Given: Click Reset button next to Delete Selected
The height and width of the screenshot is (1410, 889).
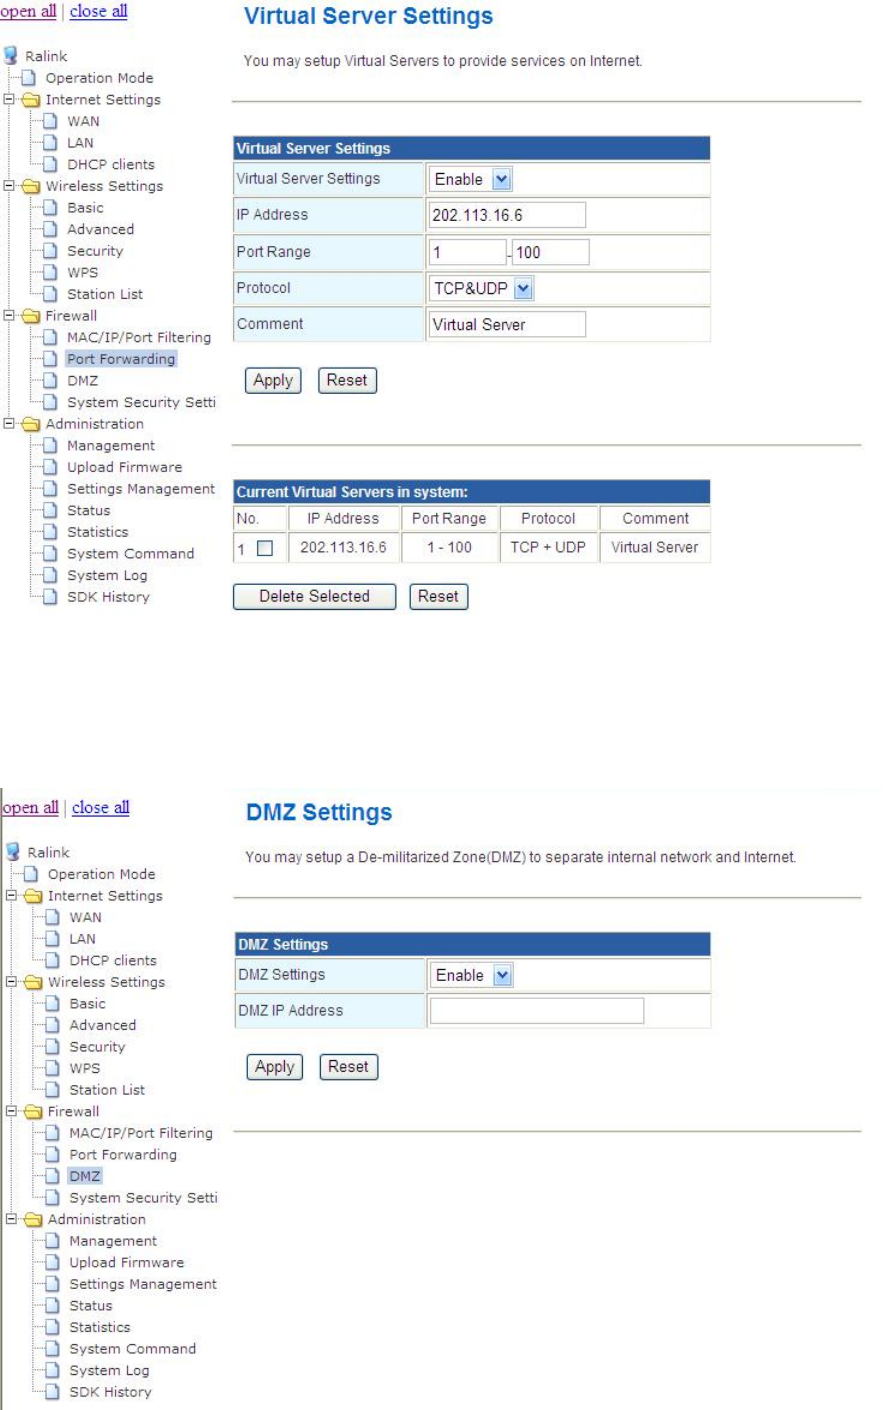Looking at the screenshot, I should (x=438, y=596).
